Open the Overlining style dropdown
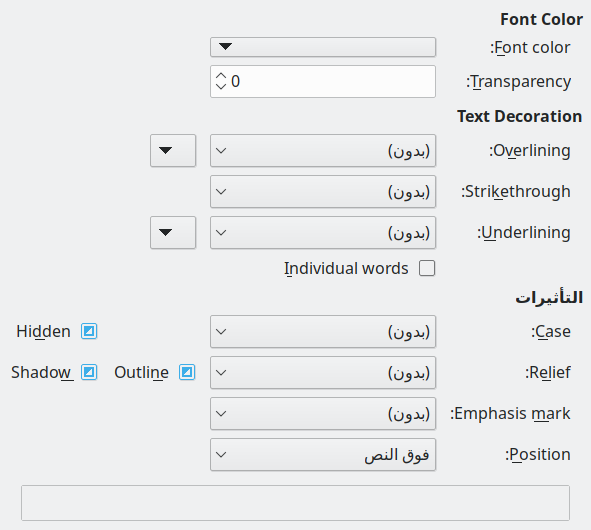Screen dimensions: 591x530 323,150
